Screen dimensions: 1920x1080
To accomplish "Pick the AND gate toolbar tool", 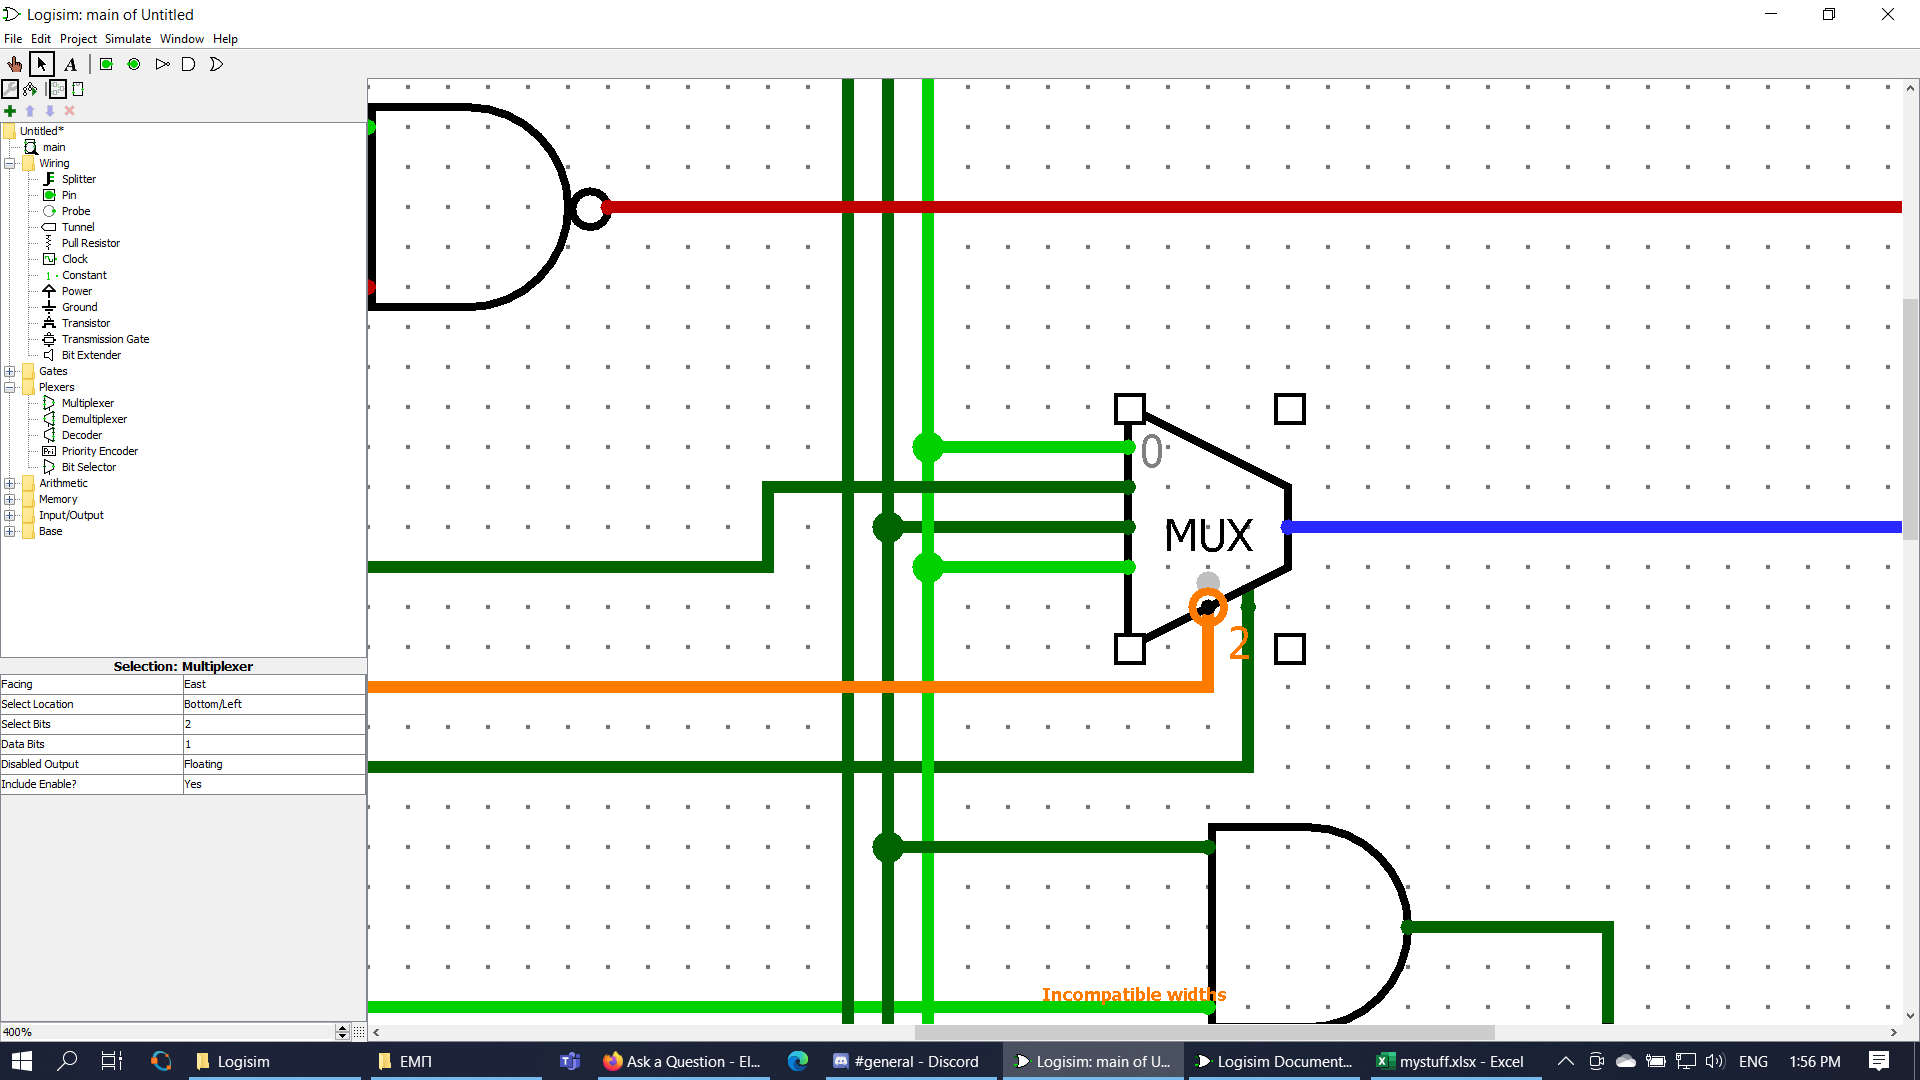I will point(189,64).
